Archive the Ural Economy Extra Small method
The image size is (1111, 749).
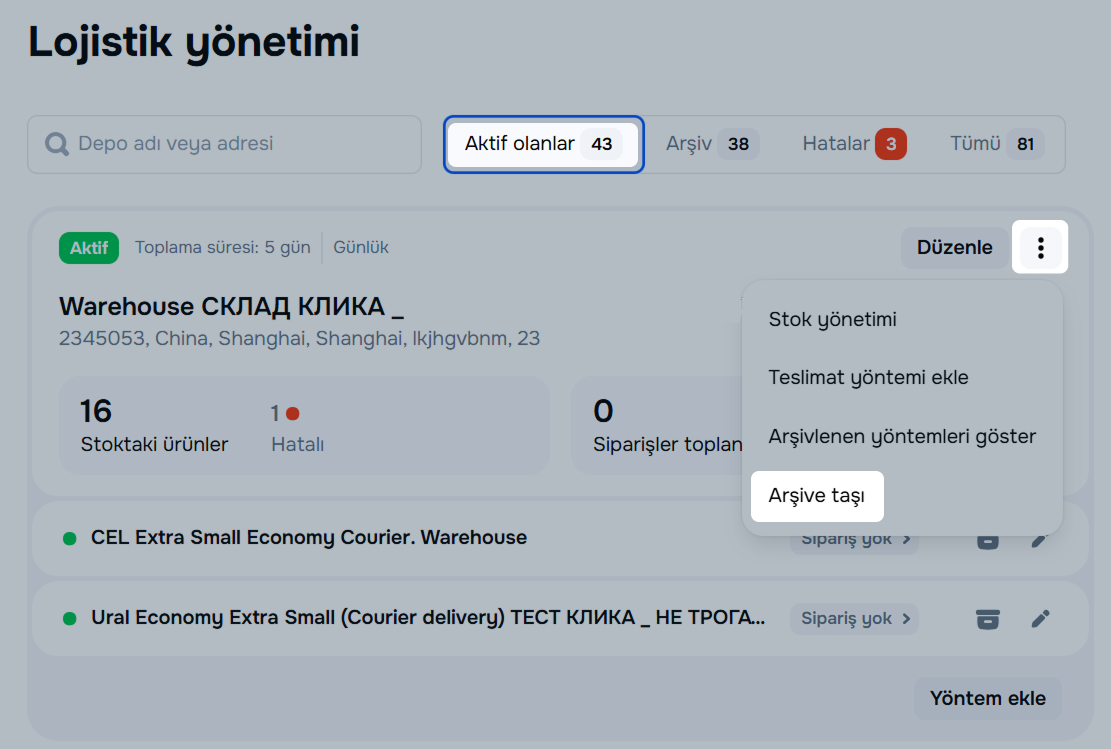987,619
